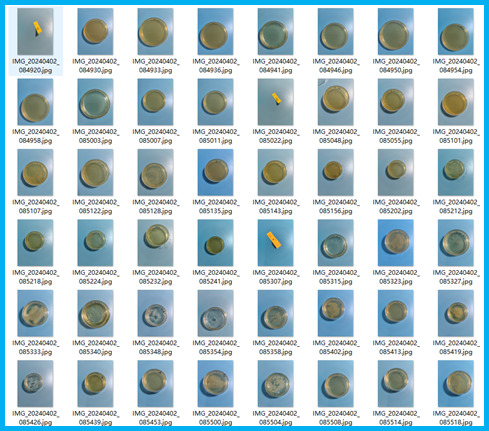
Task: Click the yellow tag photo 085307.jpg
Action: pyautogui.click(x=275, y=243)
